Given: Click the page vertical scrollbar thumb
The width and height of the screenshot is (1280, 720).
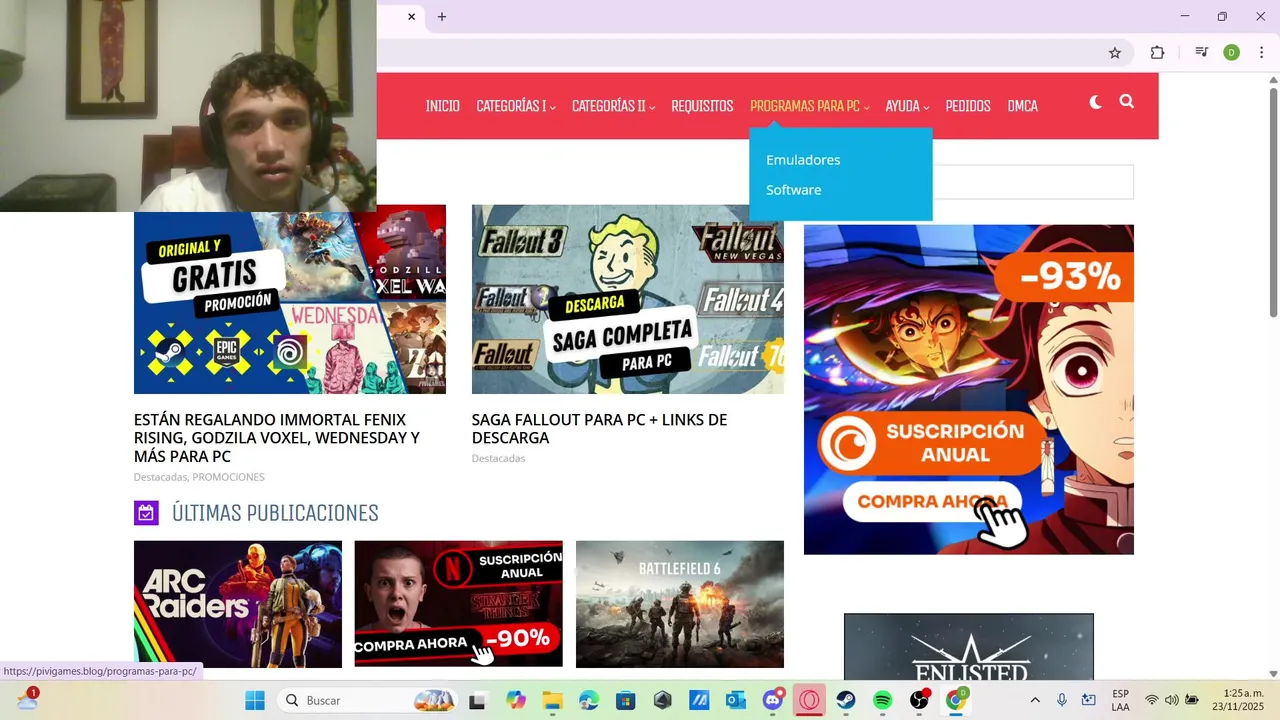Looking at the screenshot, I should click(1273, 203).
